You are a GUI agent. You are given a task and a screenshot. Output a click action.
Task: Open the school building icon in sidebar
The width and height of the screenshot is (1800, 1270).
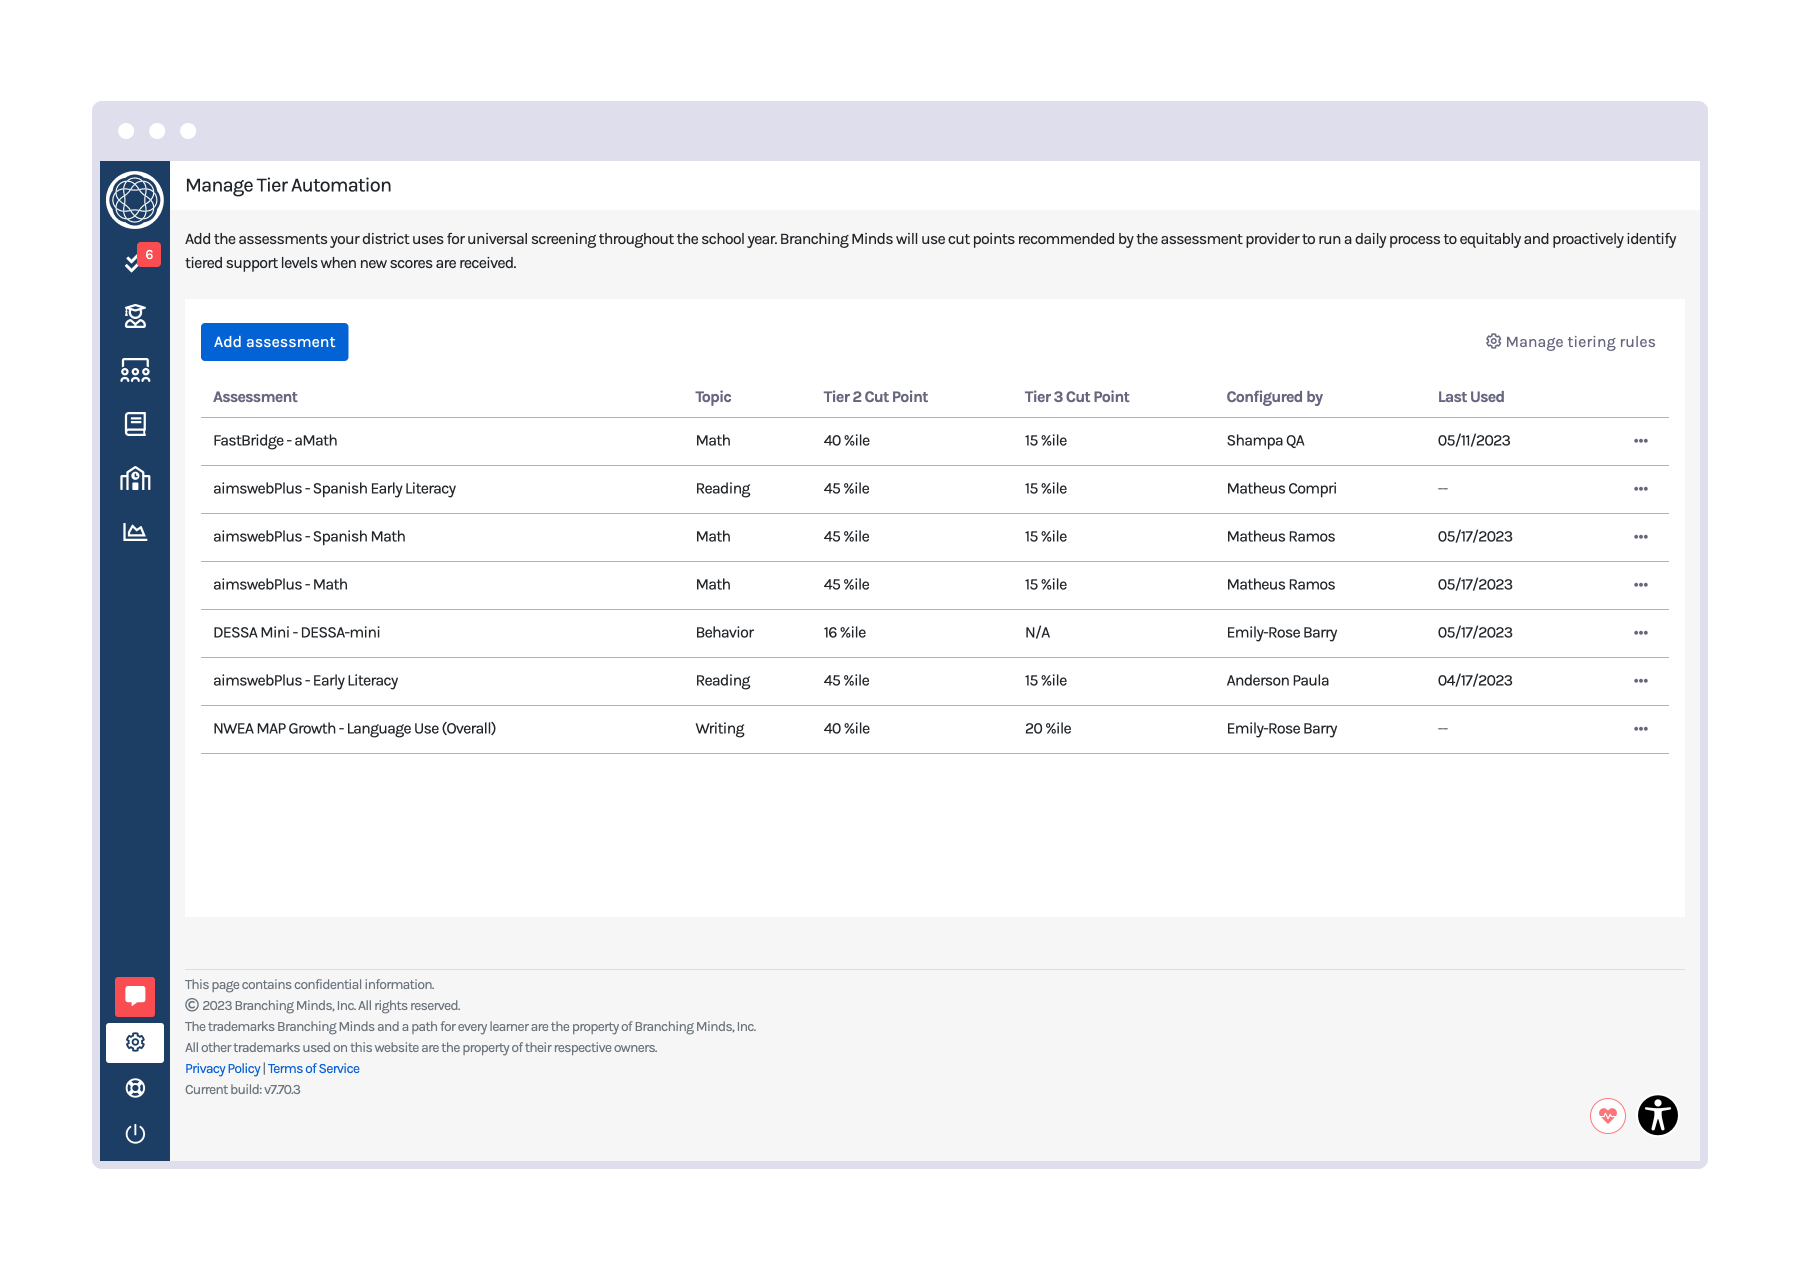135,478
